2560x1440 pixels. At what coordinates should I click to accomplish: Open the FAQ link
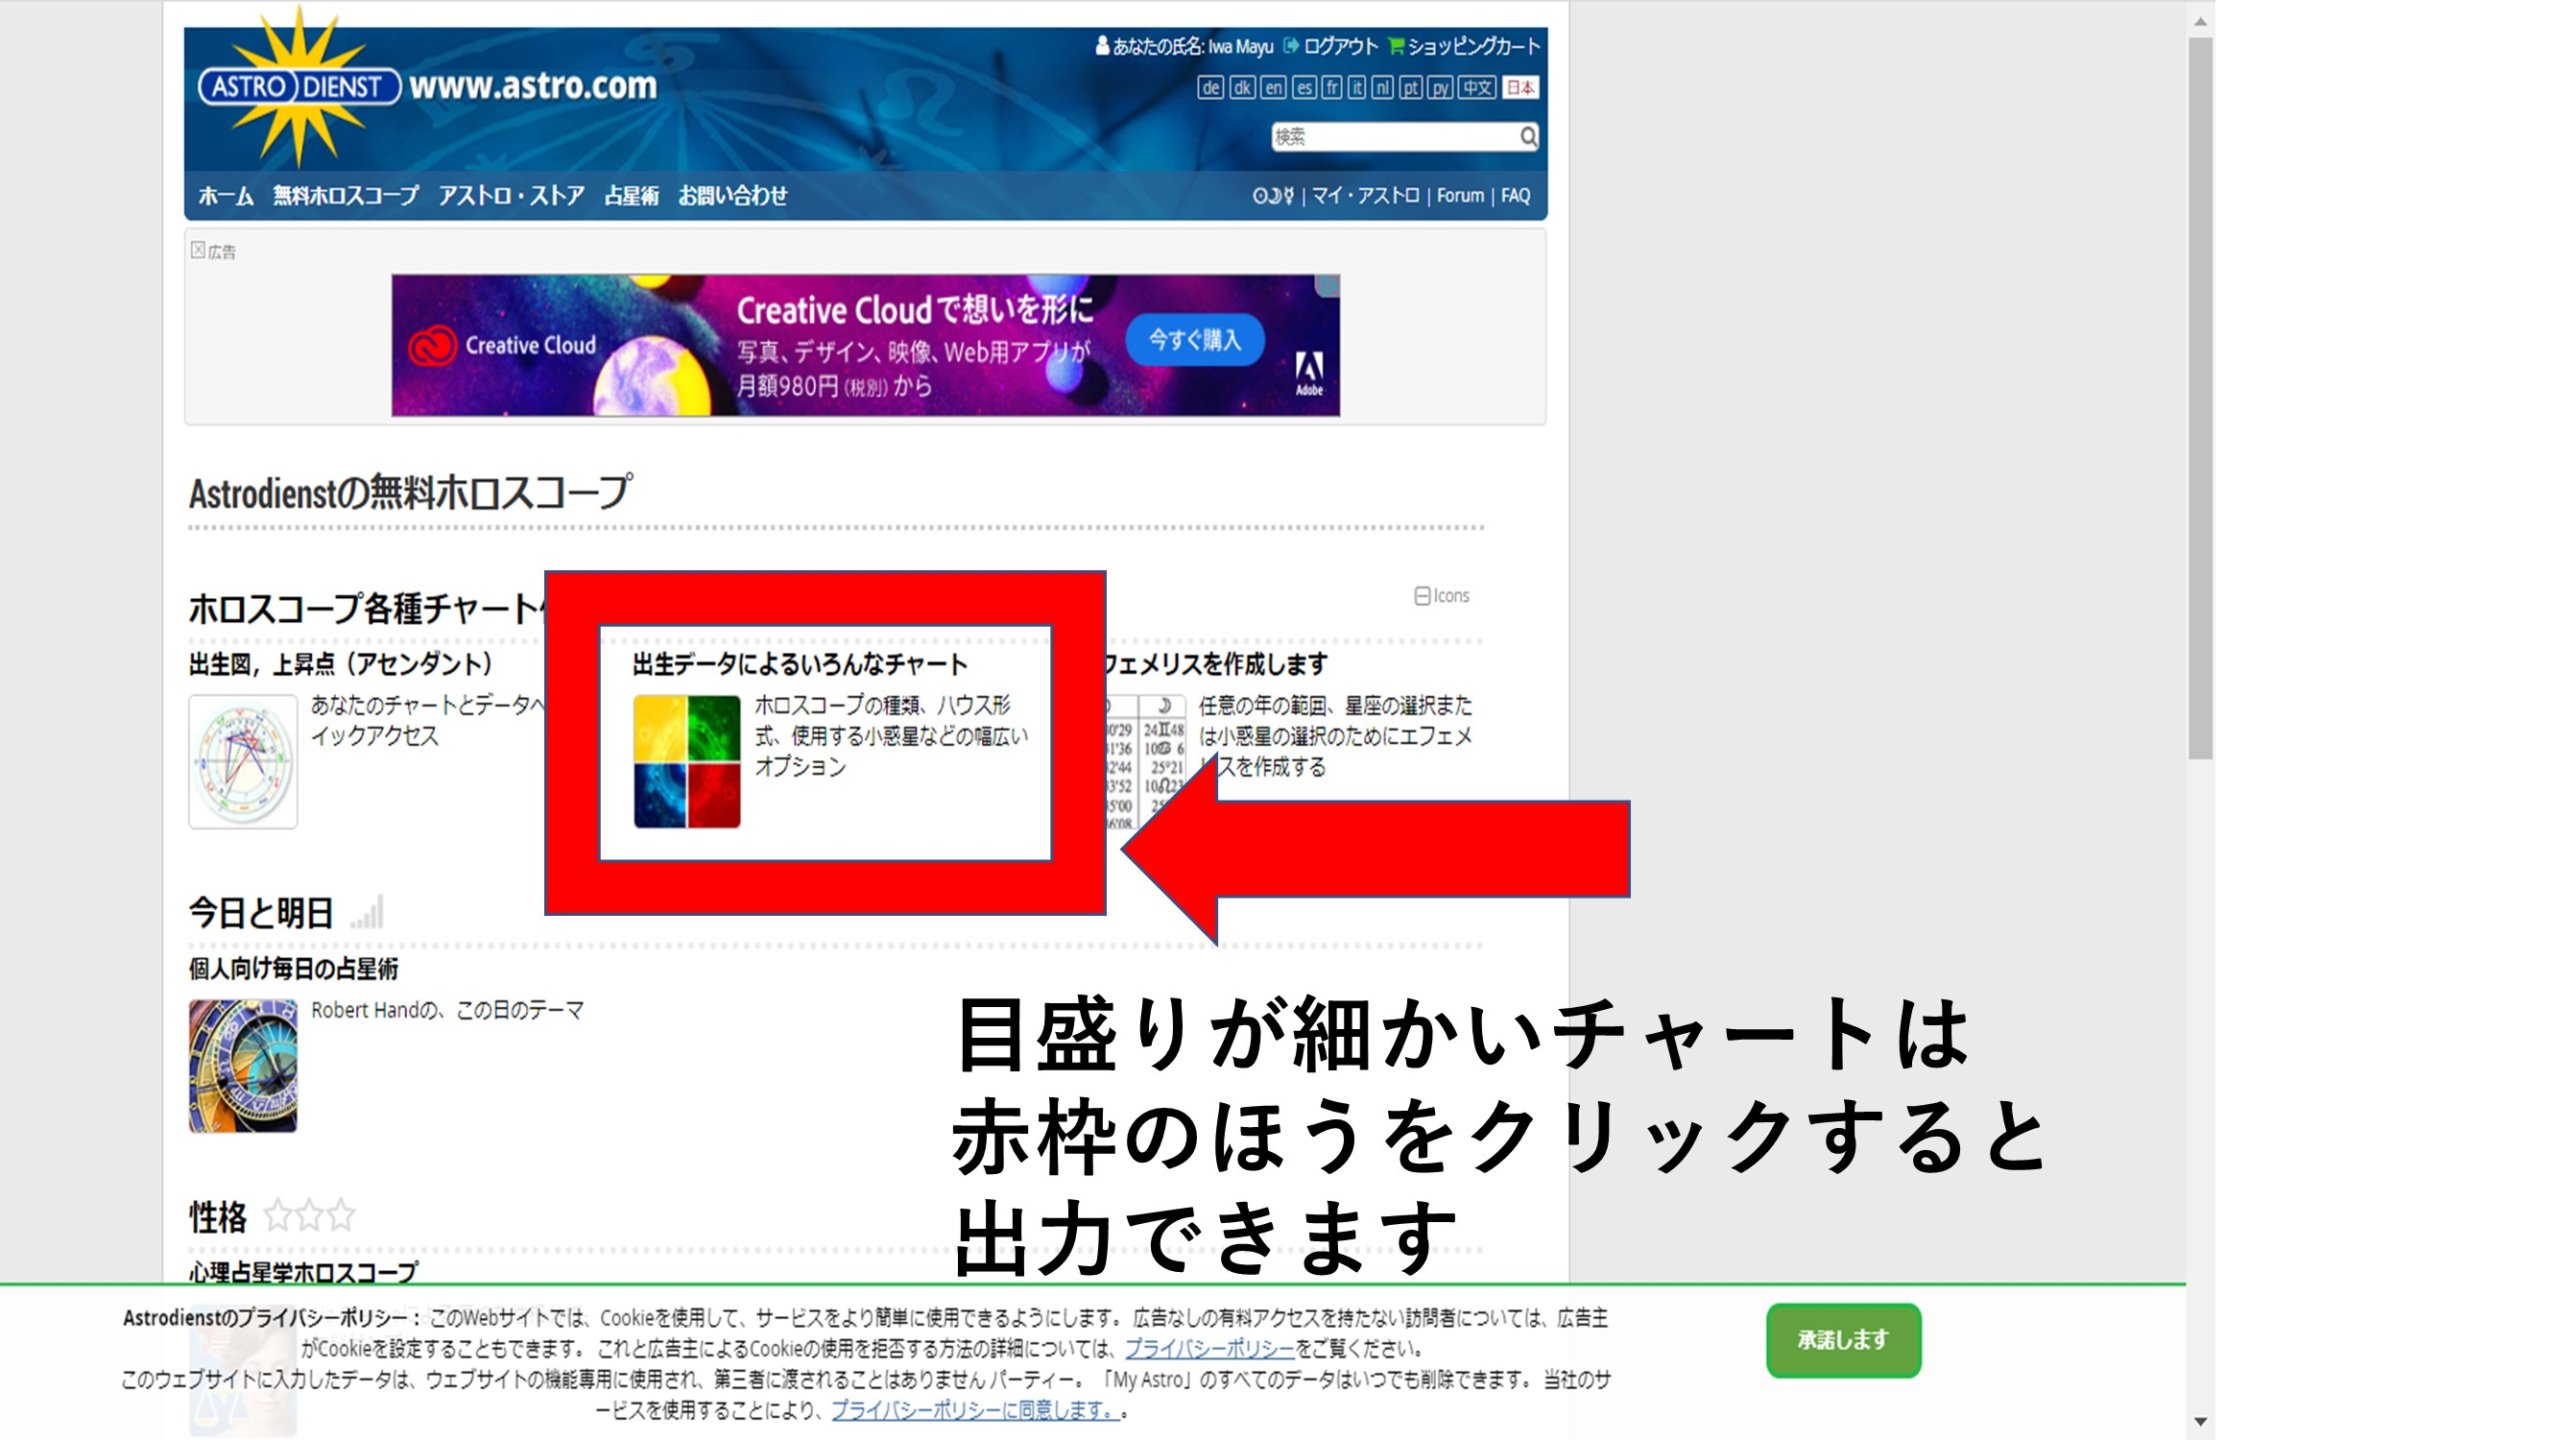click(x=1515, y=196)
